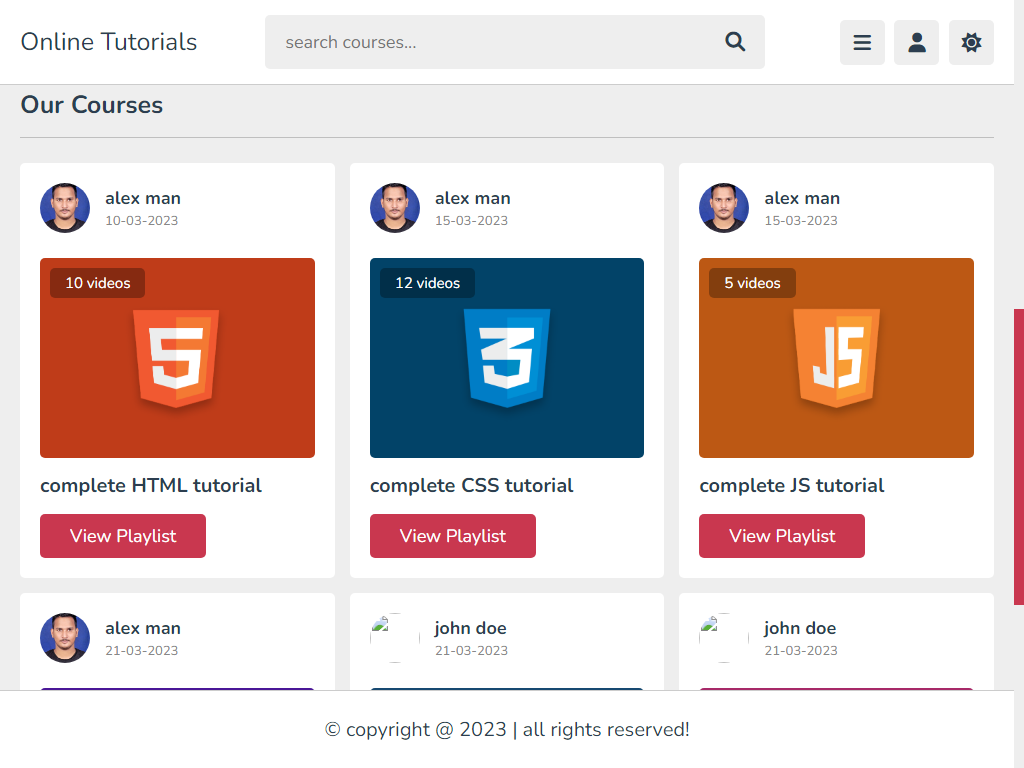The width and height of the screenshot is (1024, 768).
Task: Click first john doe broken avatar image
Action: 394,637
